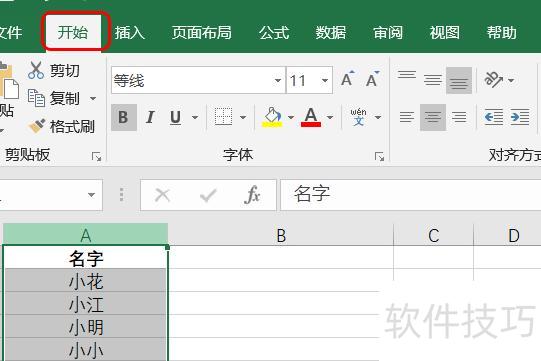Open font color dropdown arrow
Screen dimensions: 541x361
tap(330, 118)
